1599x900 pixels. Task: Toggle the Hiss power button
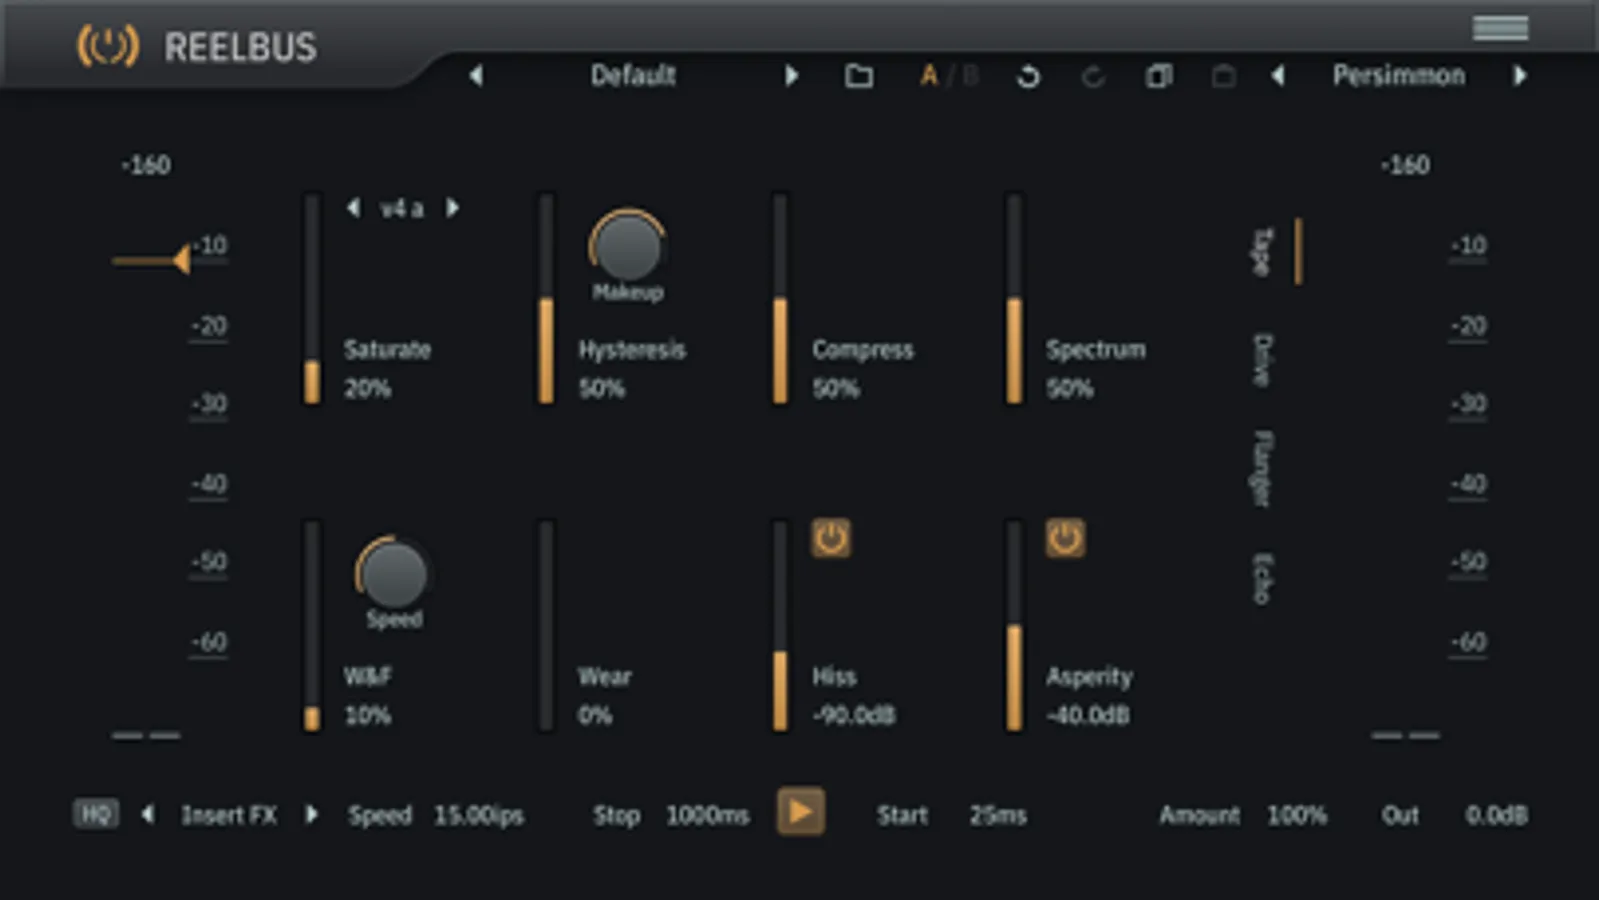pos(830,538)
